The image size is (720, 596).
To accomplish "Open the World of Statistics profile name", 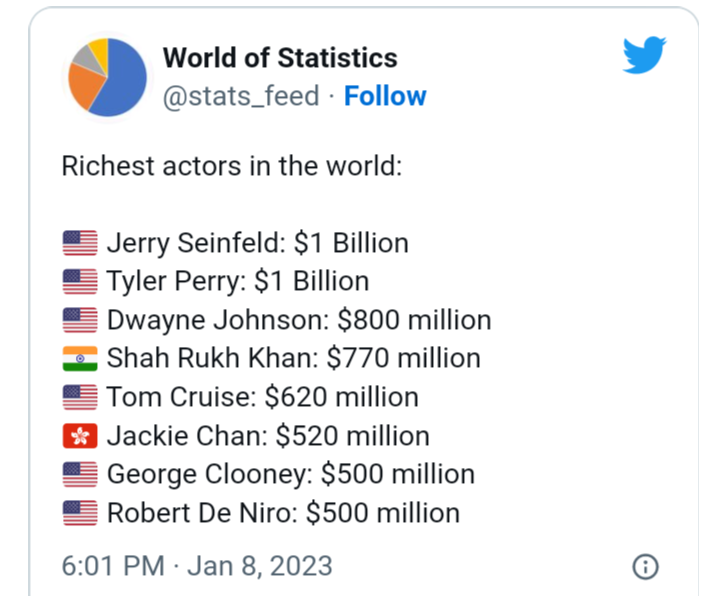I will click(280, 58).
